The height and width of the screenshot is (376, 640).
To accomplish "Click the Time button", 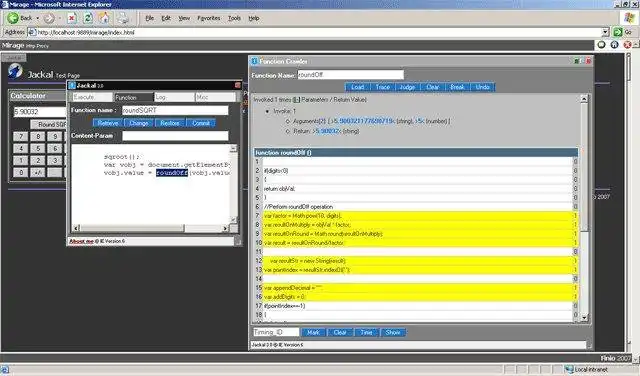I will pos(367,332).
